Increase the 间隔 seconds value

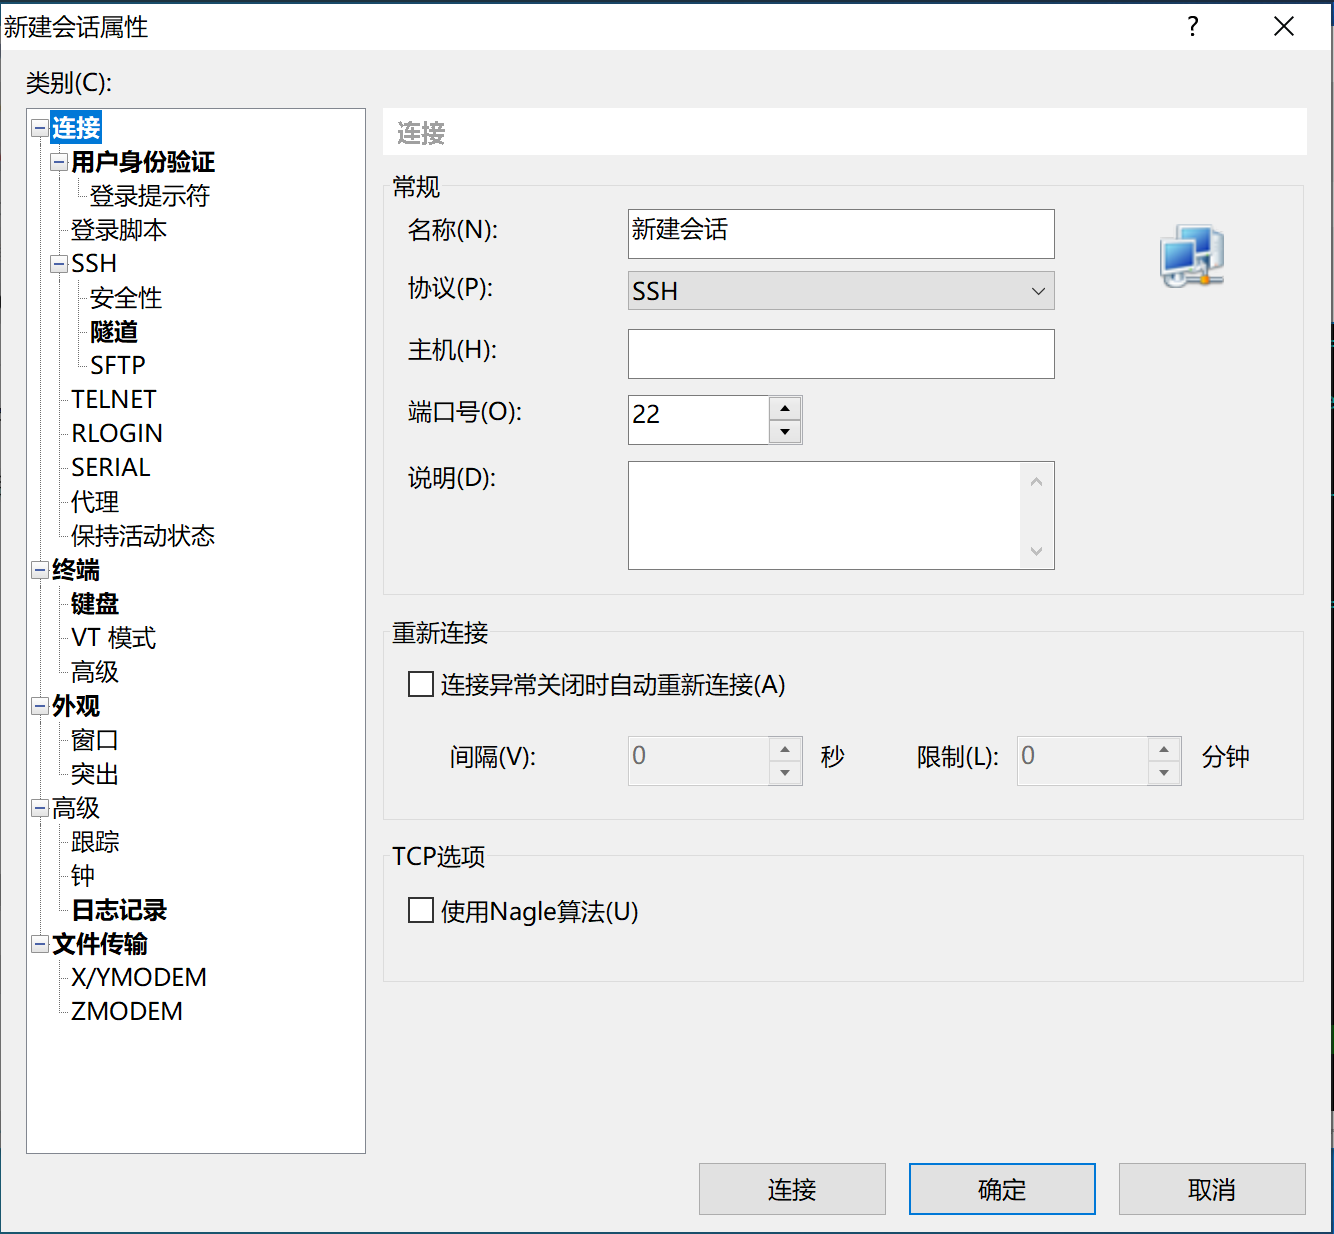(x=785, y=749)
